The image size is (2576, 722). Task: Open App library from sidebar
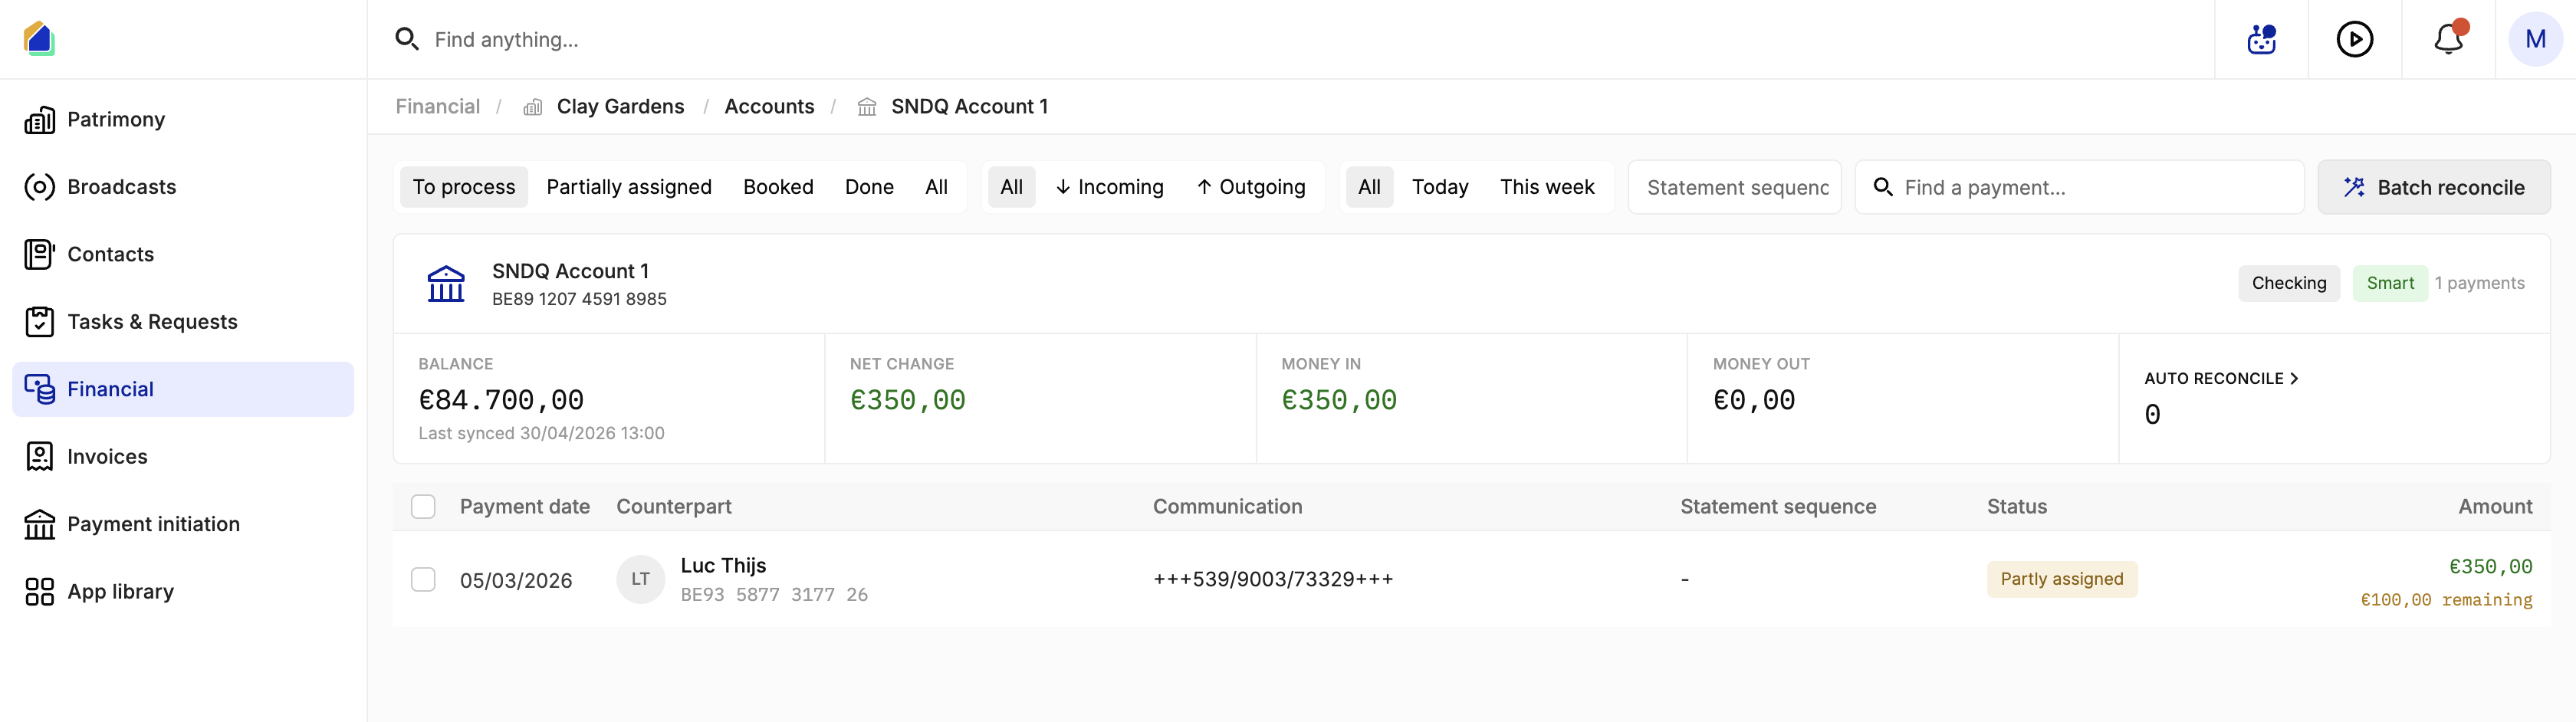pyautogui.click(x=183, y=592)
